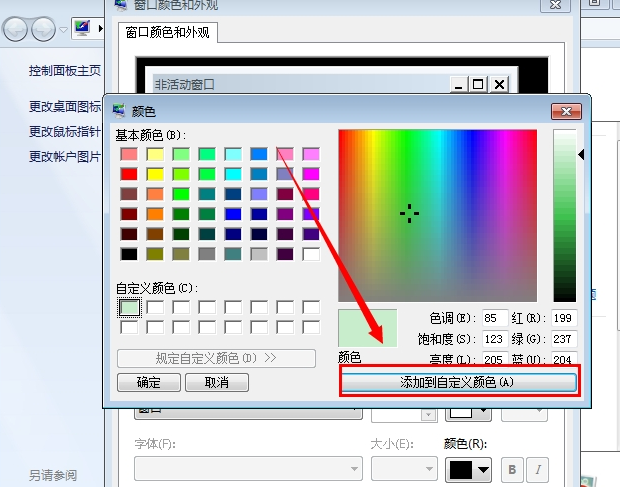Open 控制面板主页 link
This screenshot has width=620, height=487.
coord(65,71)
